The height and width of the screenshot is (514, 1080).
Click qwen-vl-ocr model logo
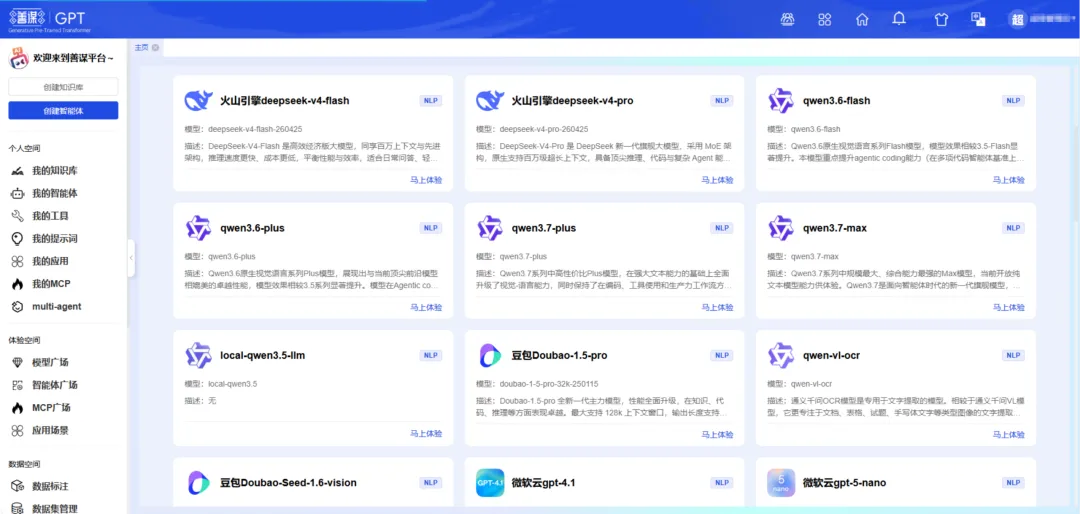pos(781,356)
